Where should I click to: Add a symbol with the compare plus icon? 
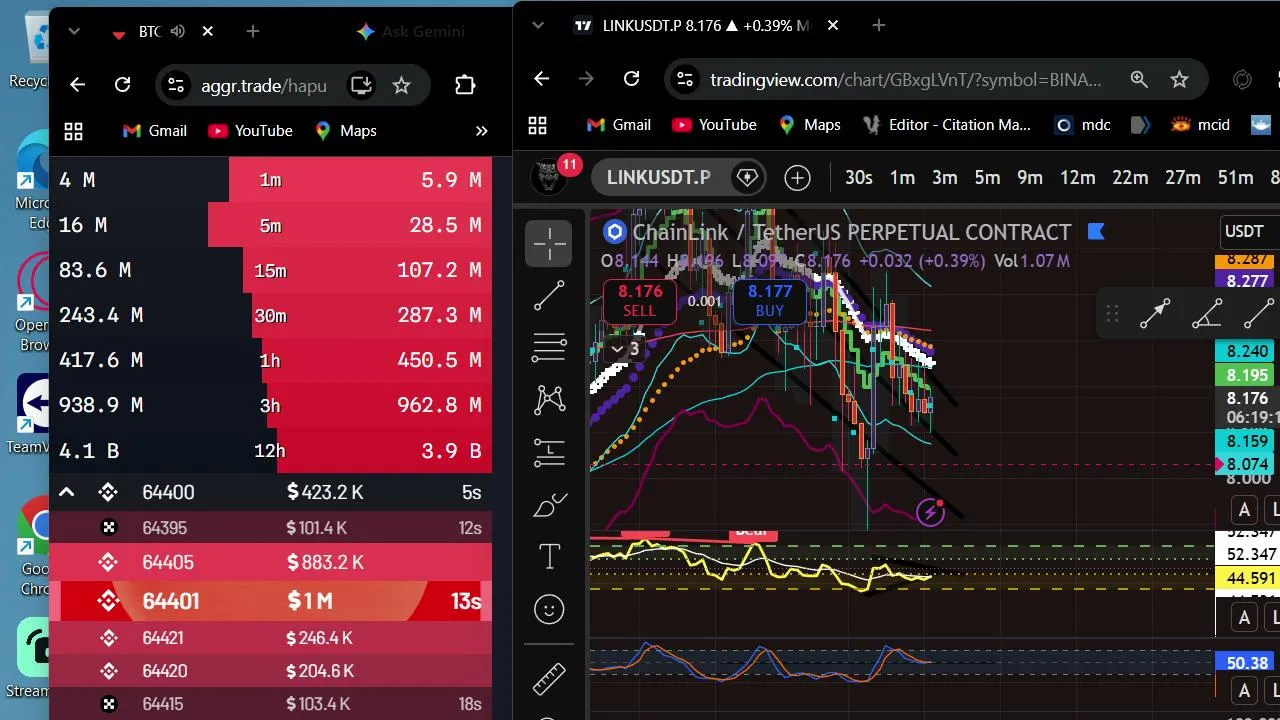797,178
